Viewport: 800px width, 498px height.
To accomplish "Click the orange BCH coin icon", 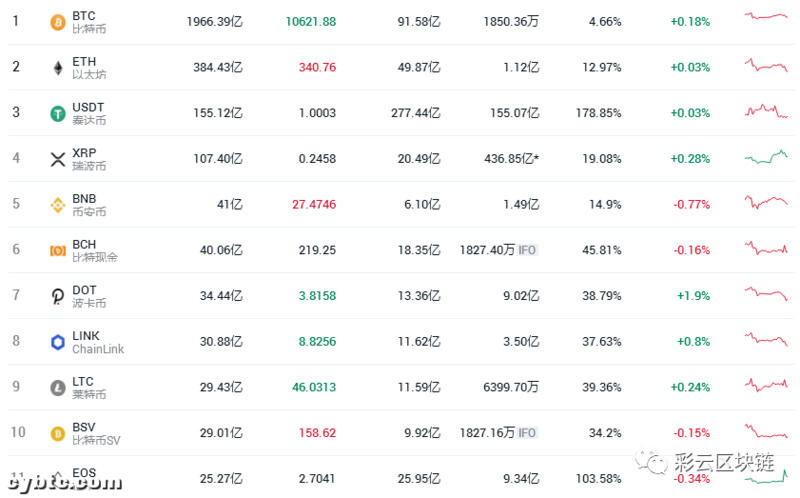I will tap(58, 250).
